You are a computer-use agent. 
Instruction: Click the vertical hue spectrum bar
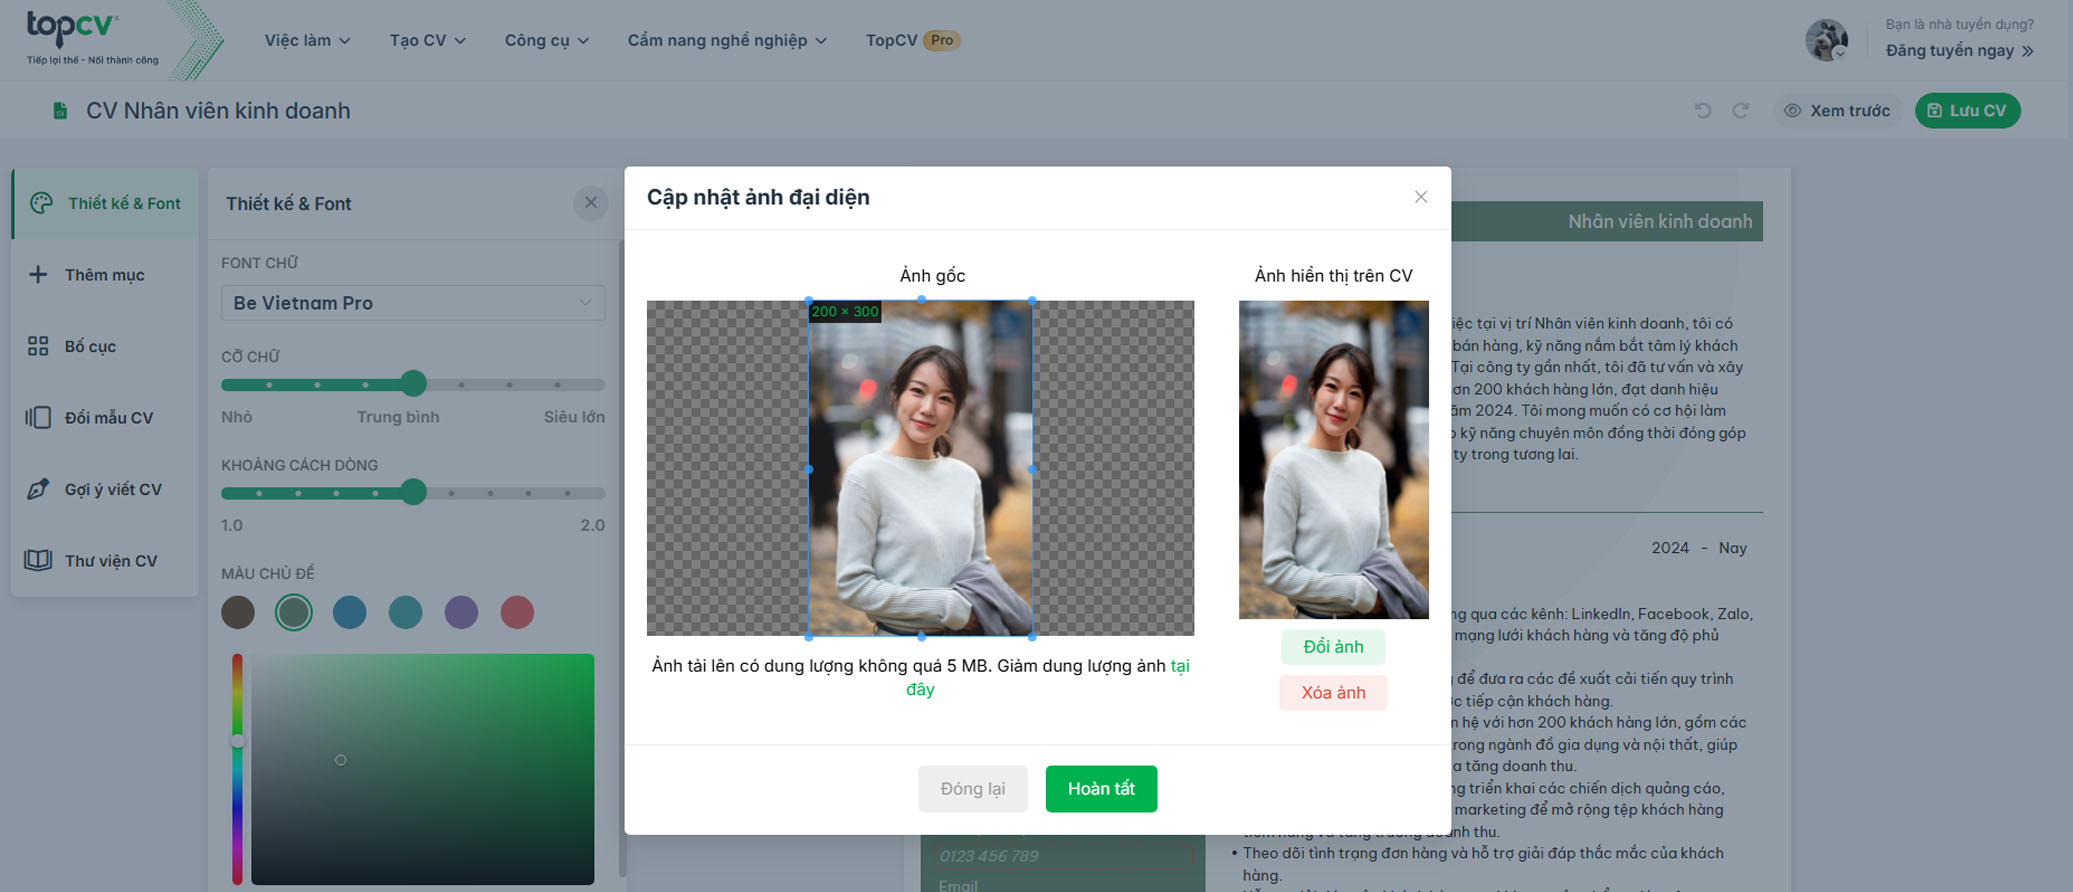coord(237,768)
